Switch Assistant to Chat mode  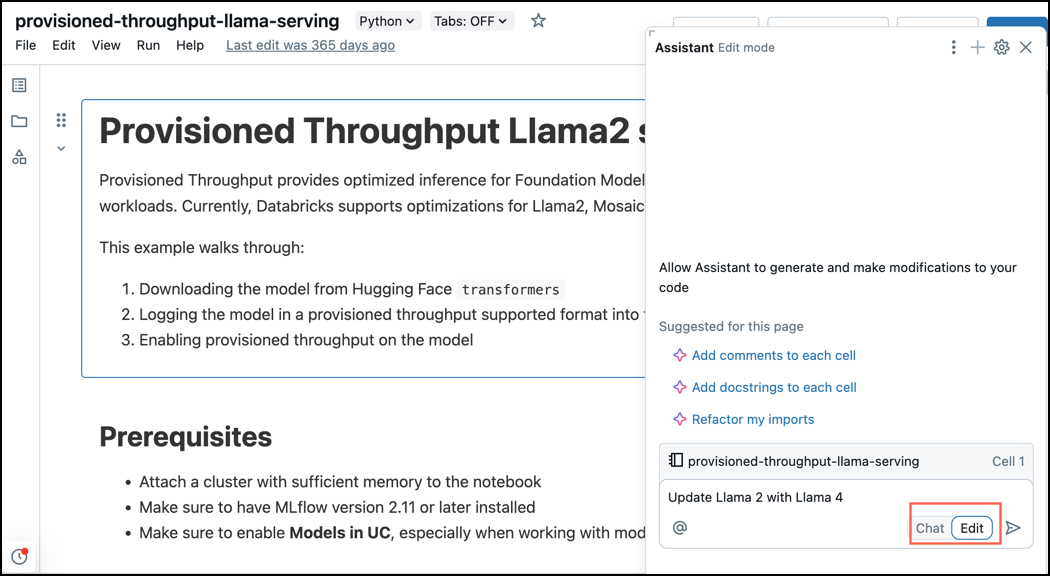929,528
